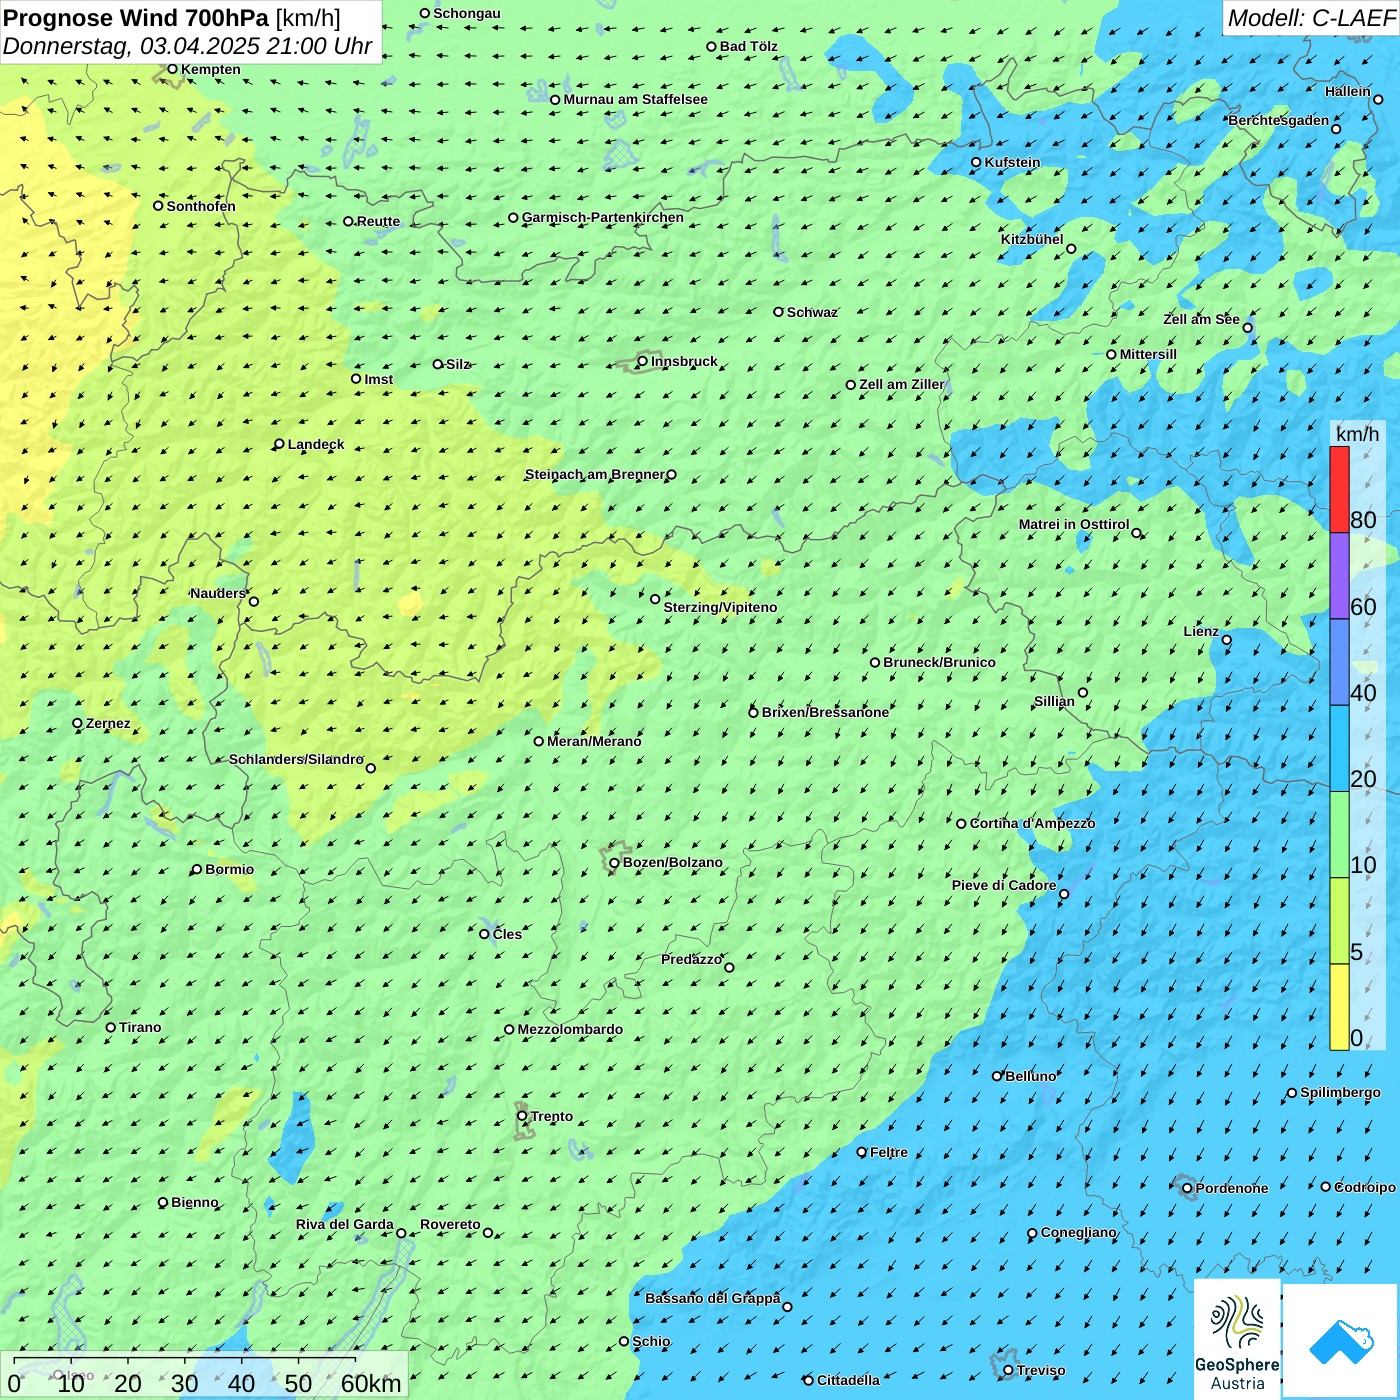
Task: Select the light blue 20–40 km/h legend segment
Action: (x=1339, y=749)
